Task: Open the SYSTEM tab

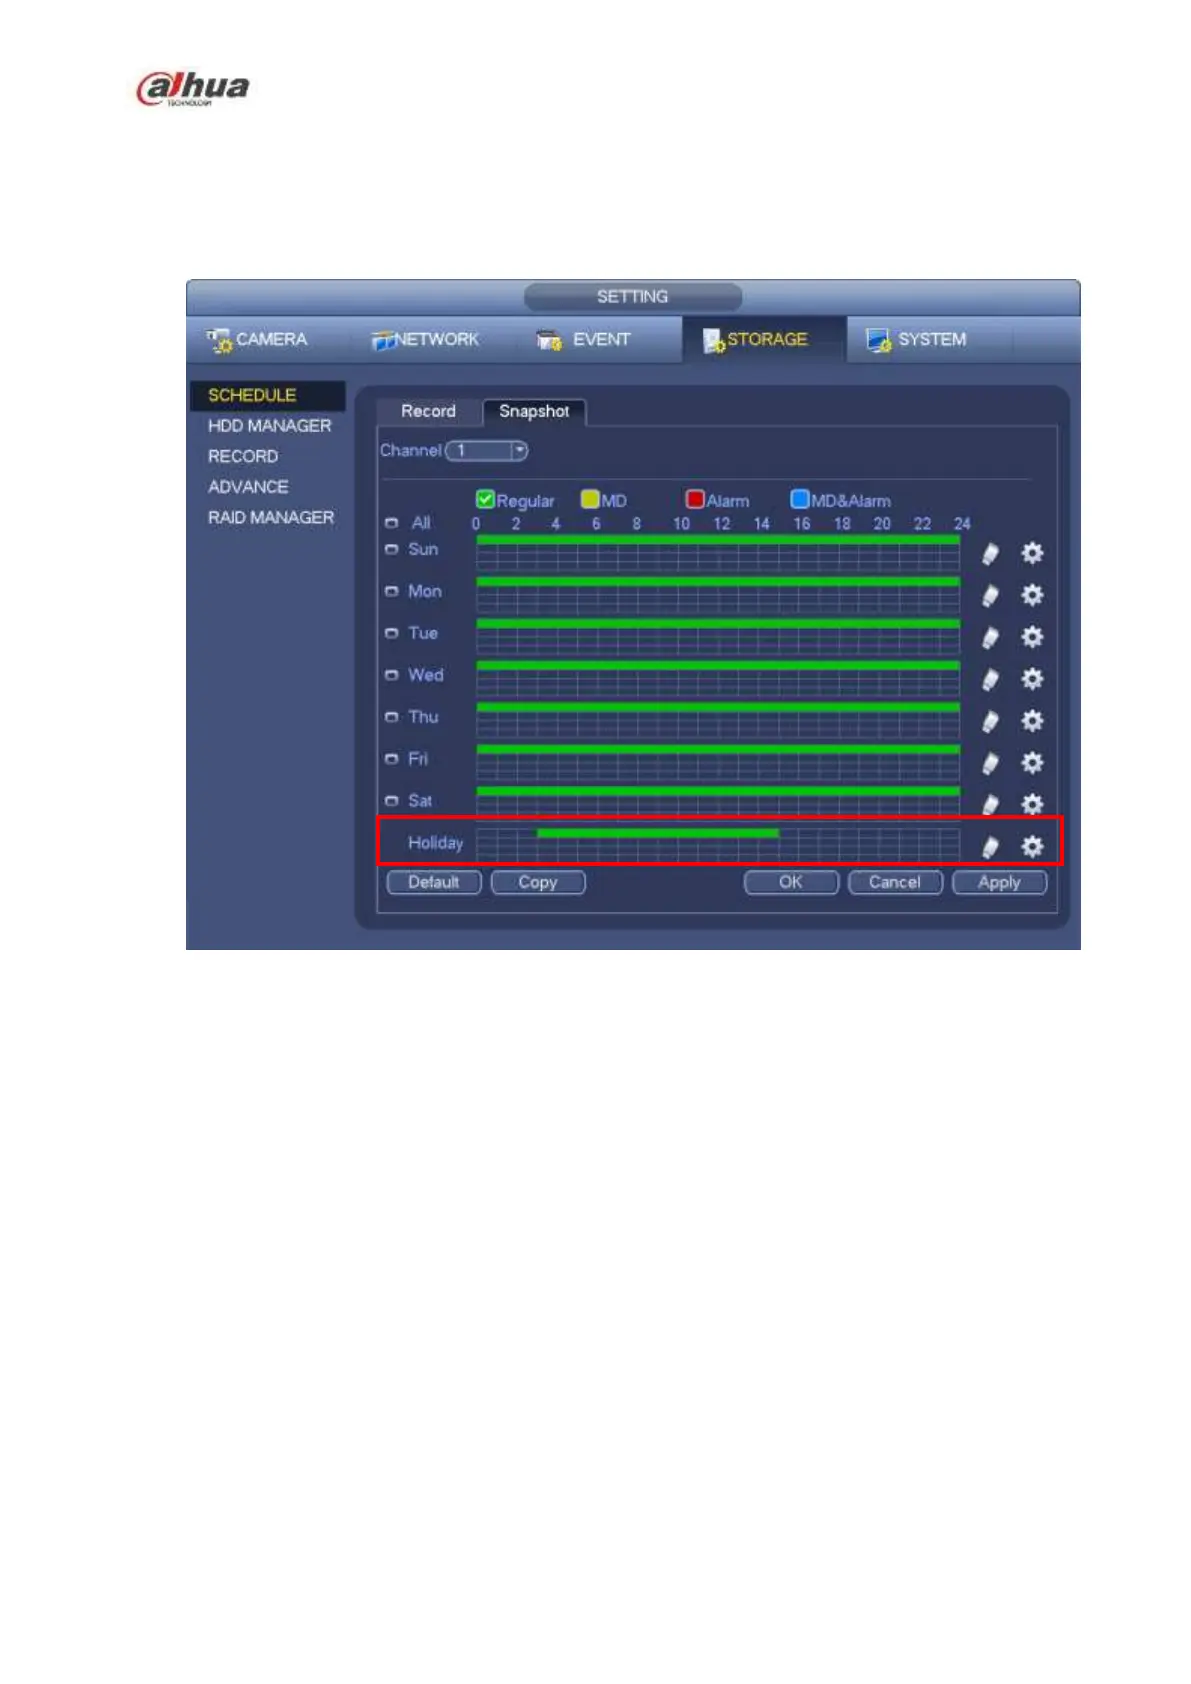Action: click(x=916, y=340)
